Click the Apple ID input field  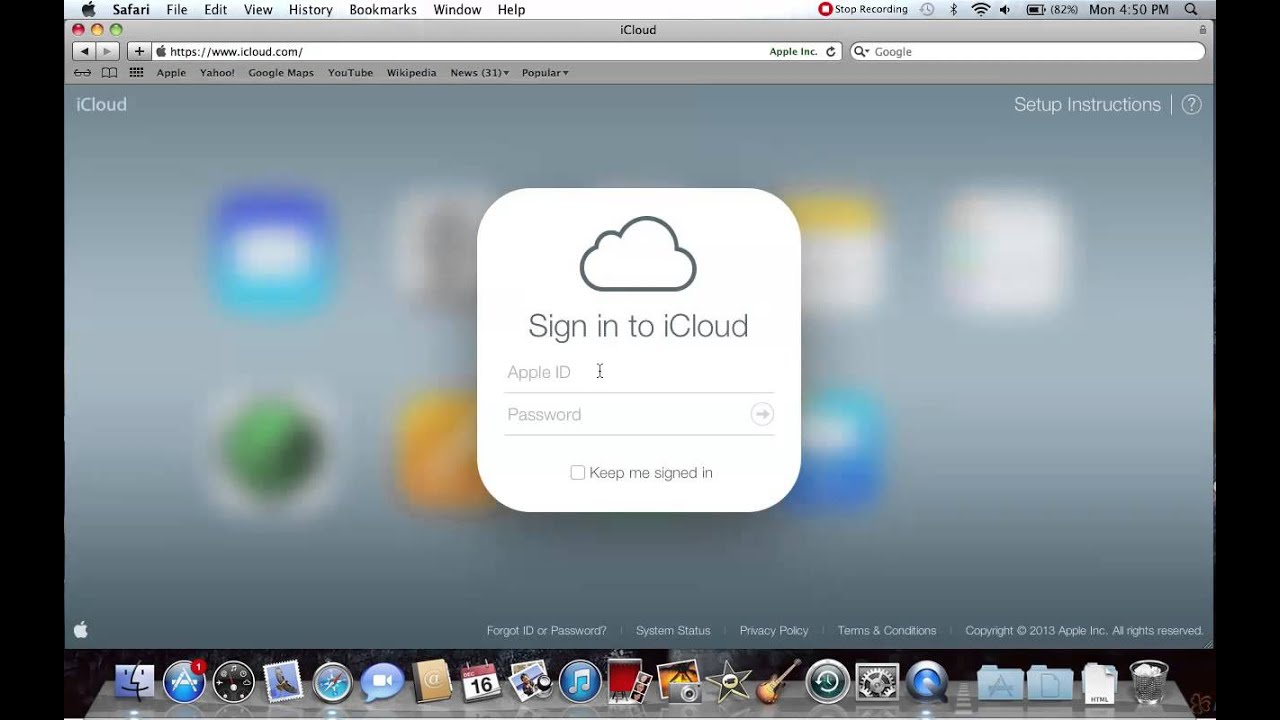click(x=639, y=372)
